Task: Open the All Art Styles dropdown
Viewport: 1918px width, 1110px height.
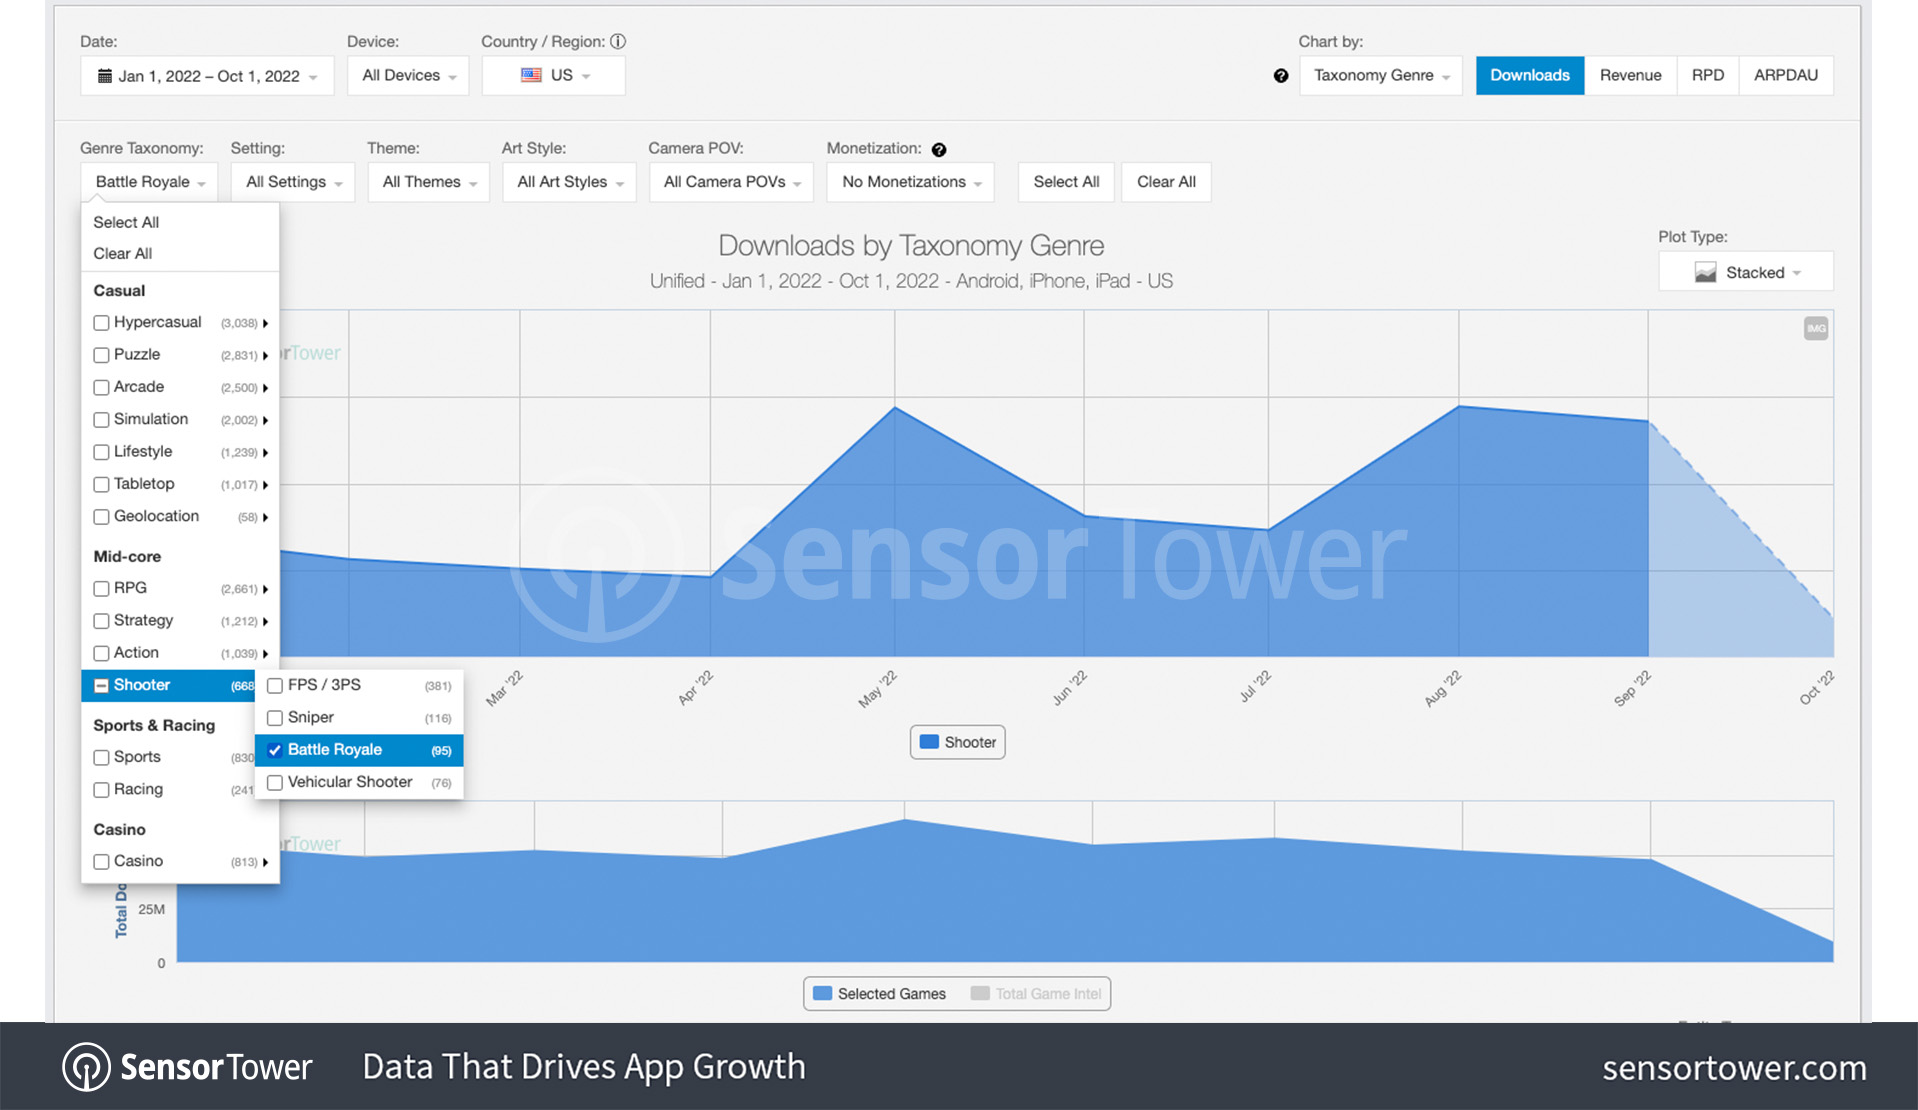Action: pos(569,182)
